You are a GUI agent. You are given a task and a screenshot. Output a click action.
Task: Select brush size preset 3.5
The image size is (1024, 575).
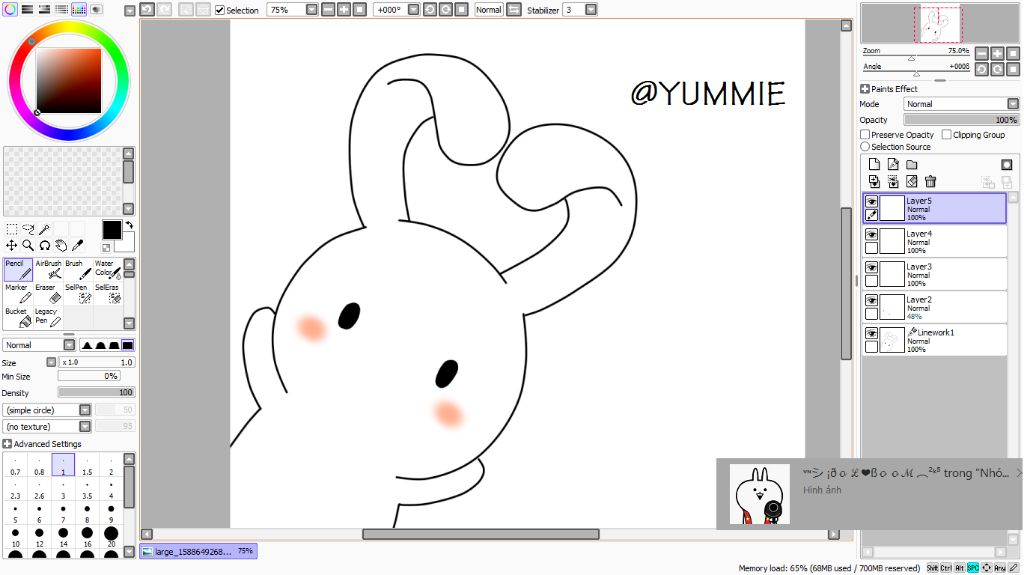[87, 489]
